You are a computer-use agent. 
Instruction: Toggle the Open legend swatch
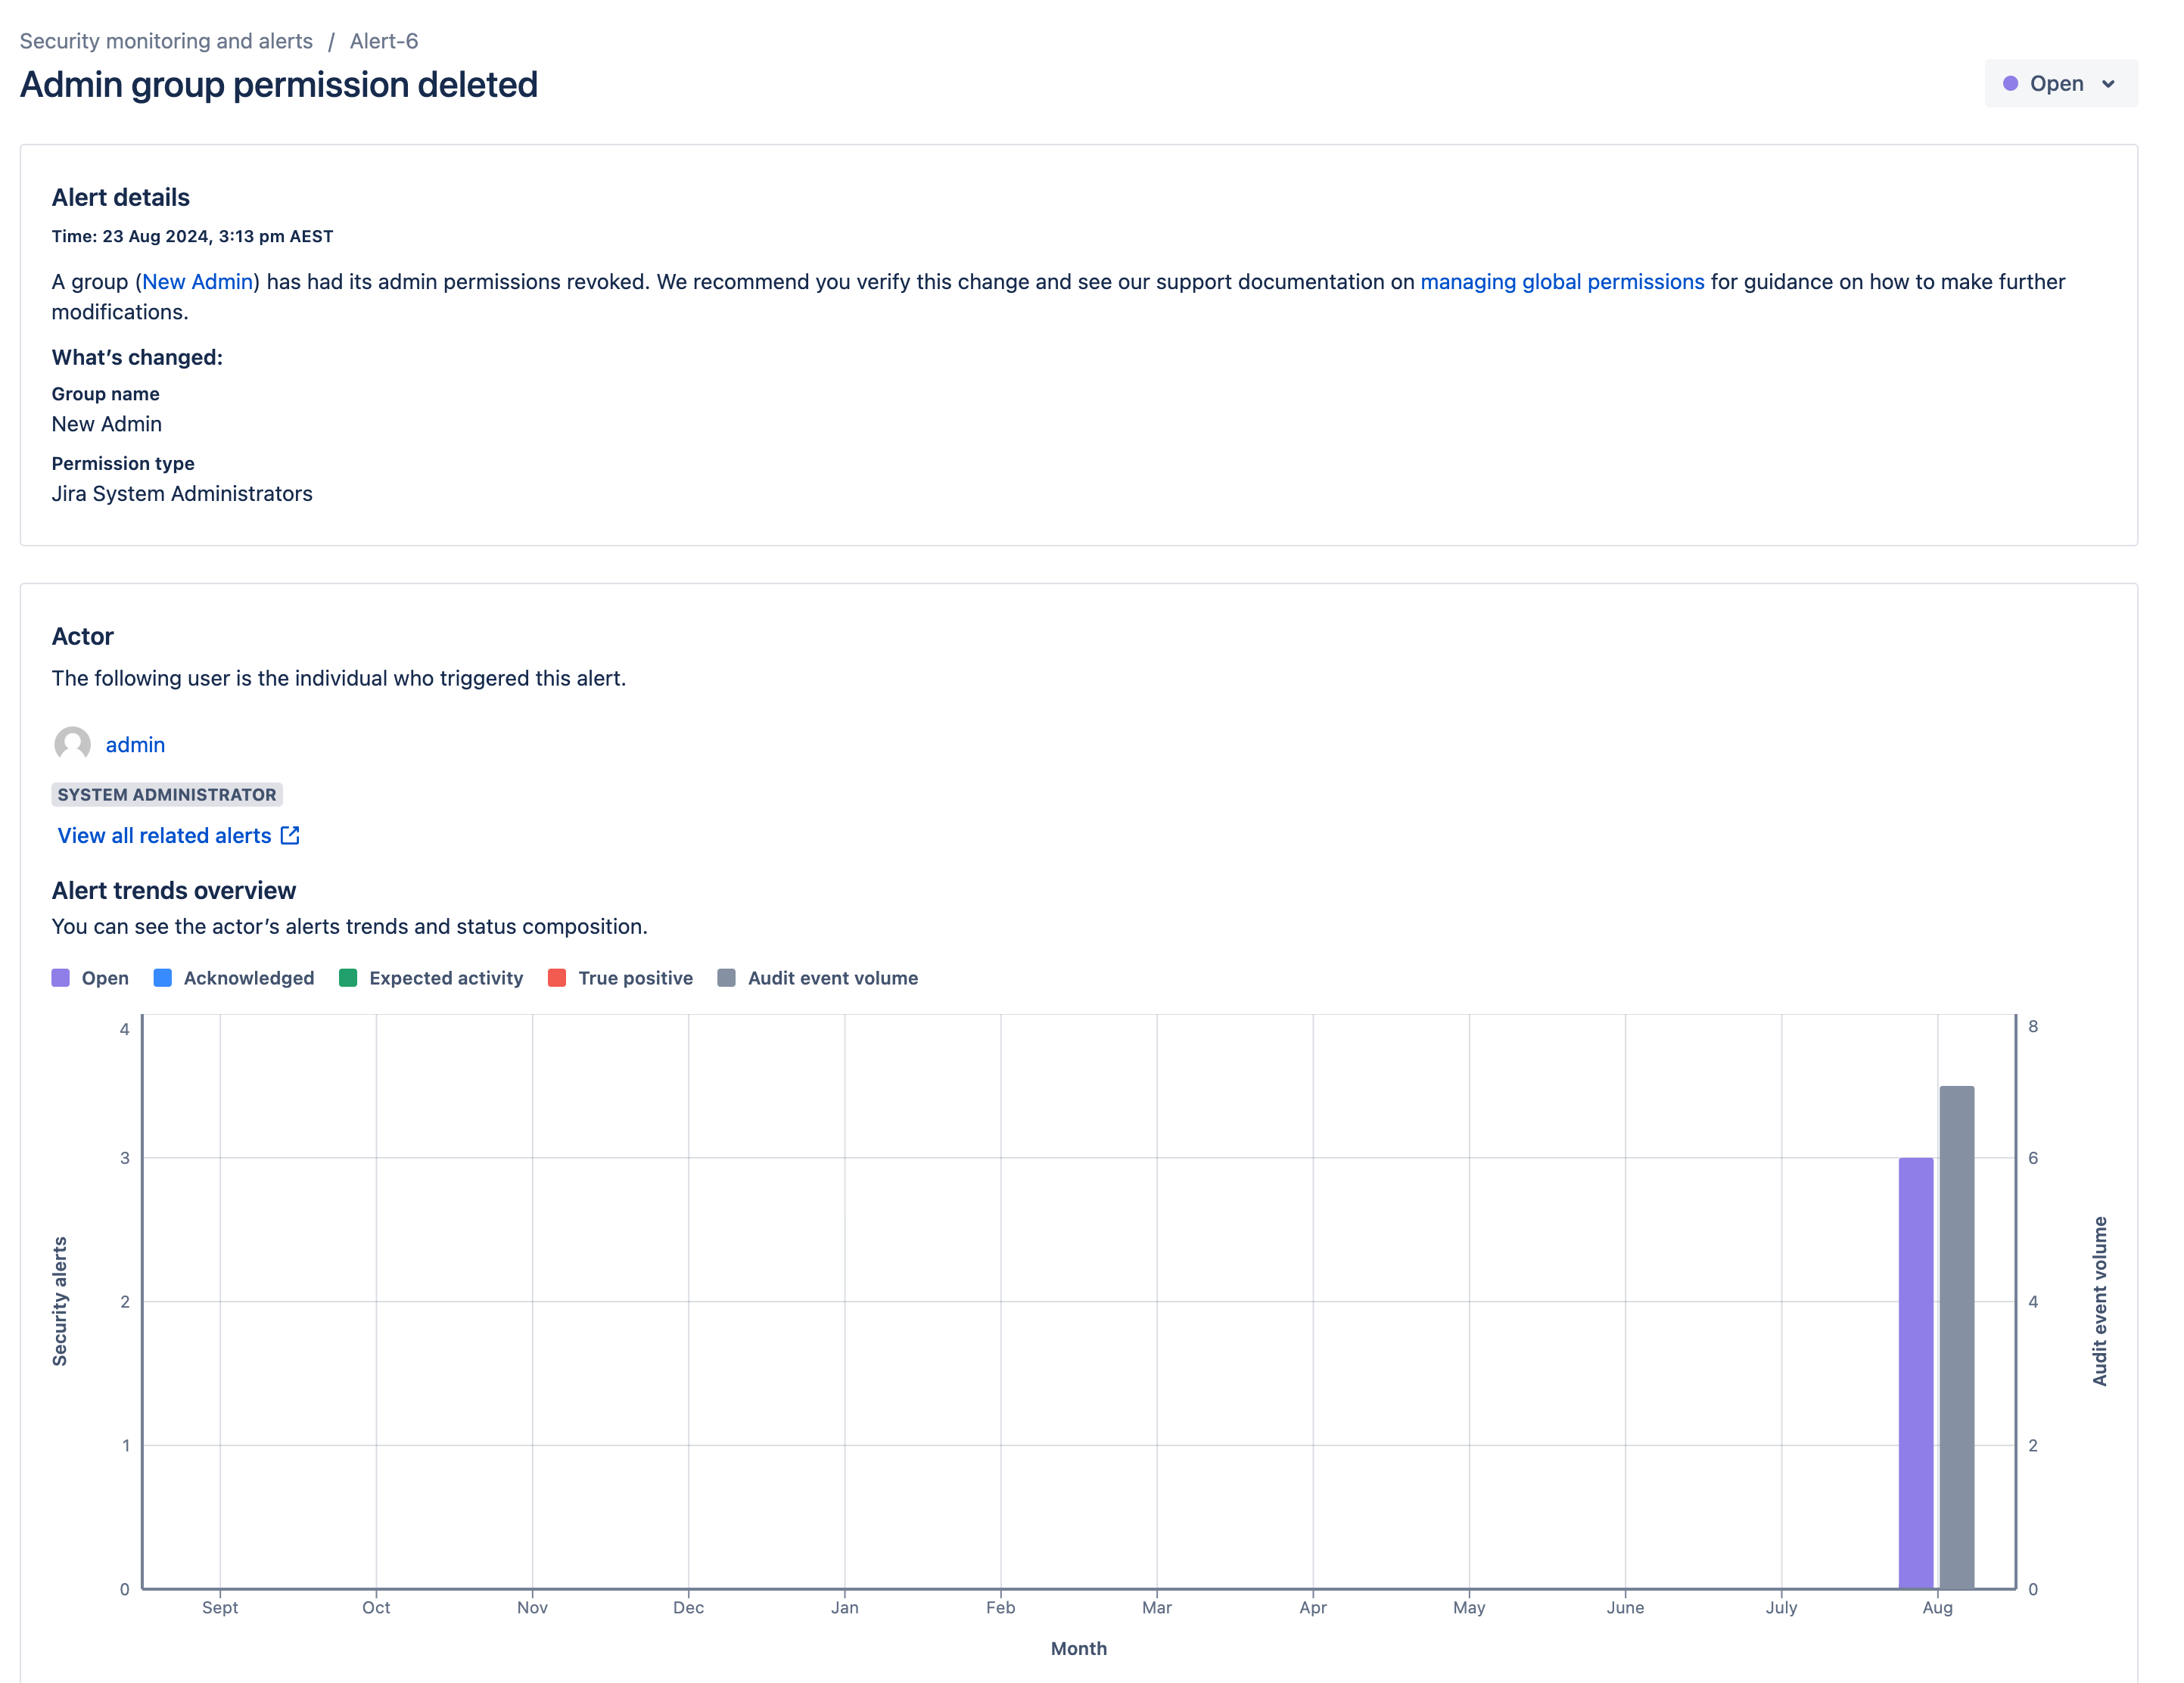coord(61,978)
